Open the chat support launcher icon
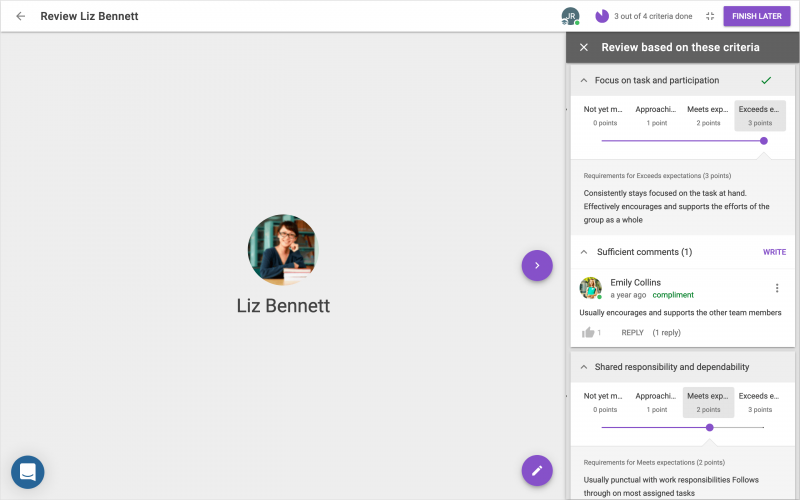Image resolution: width=800 pixels, height=500 pixels. pos(28,472)
